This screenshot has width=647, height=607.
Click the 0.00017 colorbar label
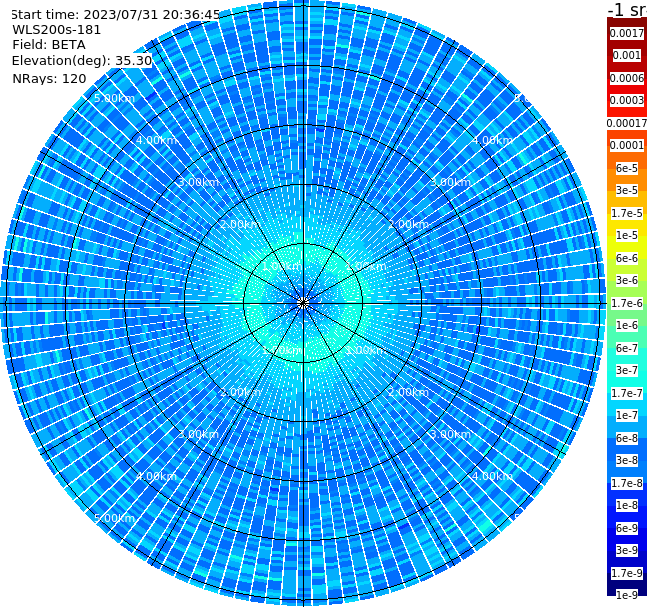pyautogui.click(x=627, y=123)
